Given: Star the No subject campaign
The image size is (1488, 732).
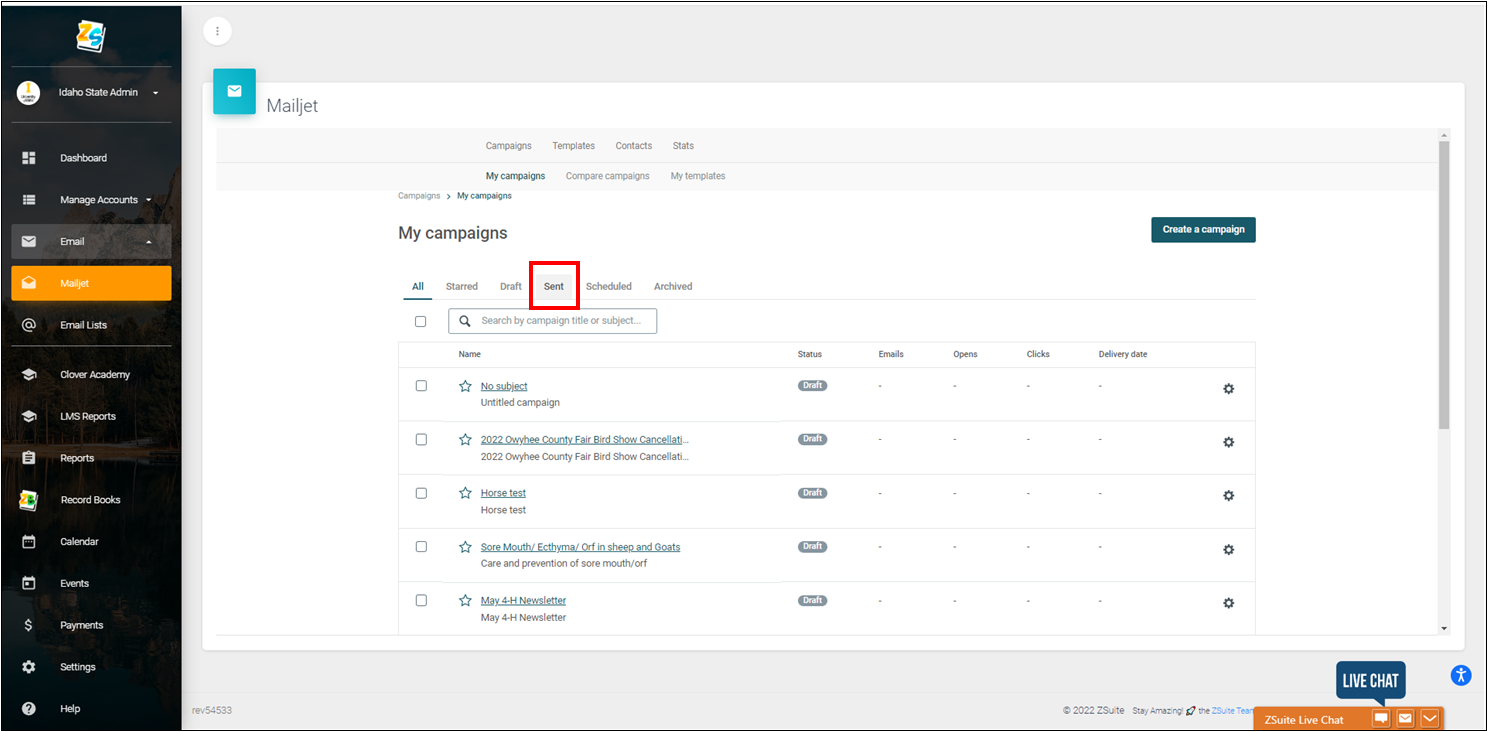Looking at the screenshot, I should 465,386.
